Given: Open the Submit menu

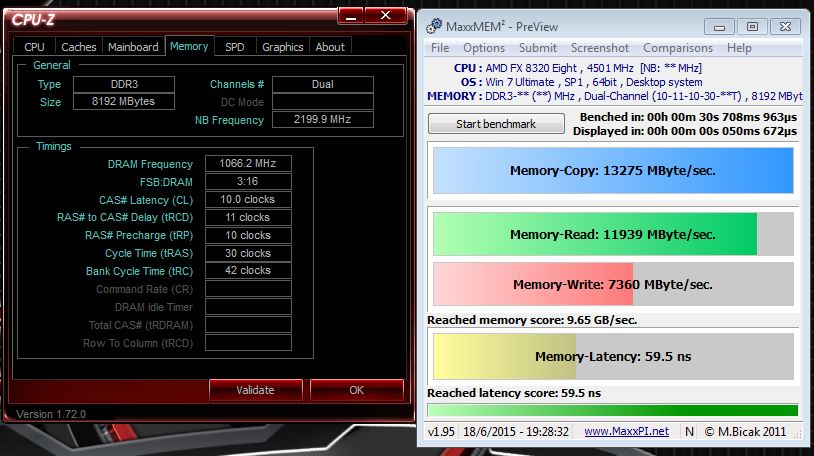Looking at the screenshot, I should click(538, 48).
